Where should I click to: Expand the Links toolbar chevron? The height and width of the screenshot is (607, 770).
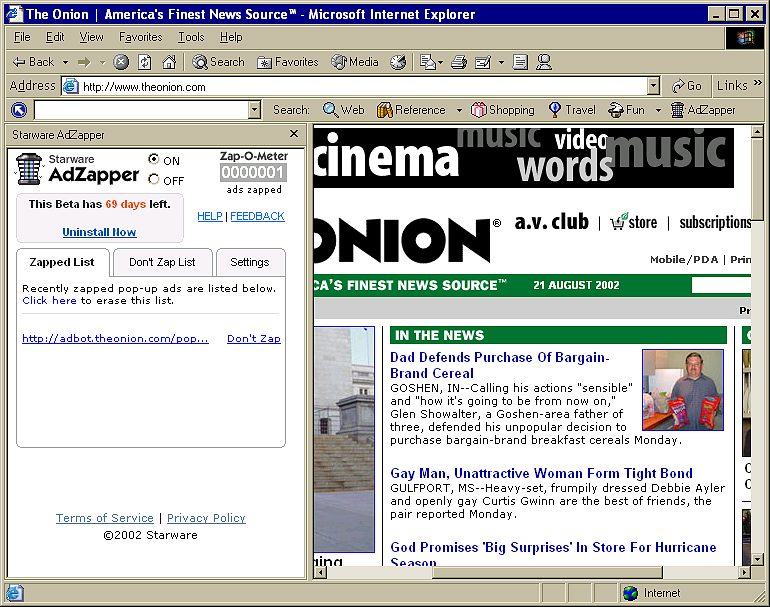coord(758,83)
